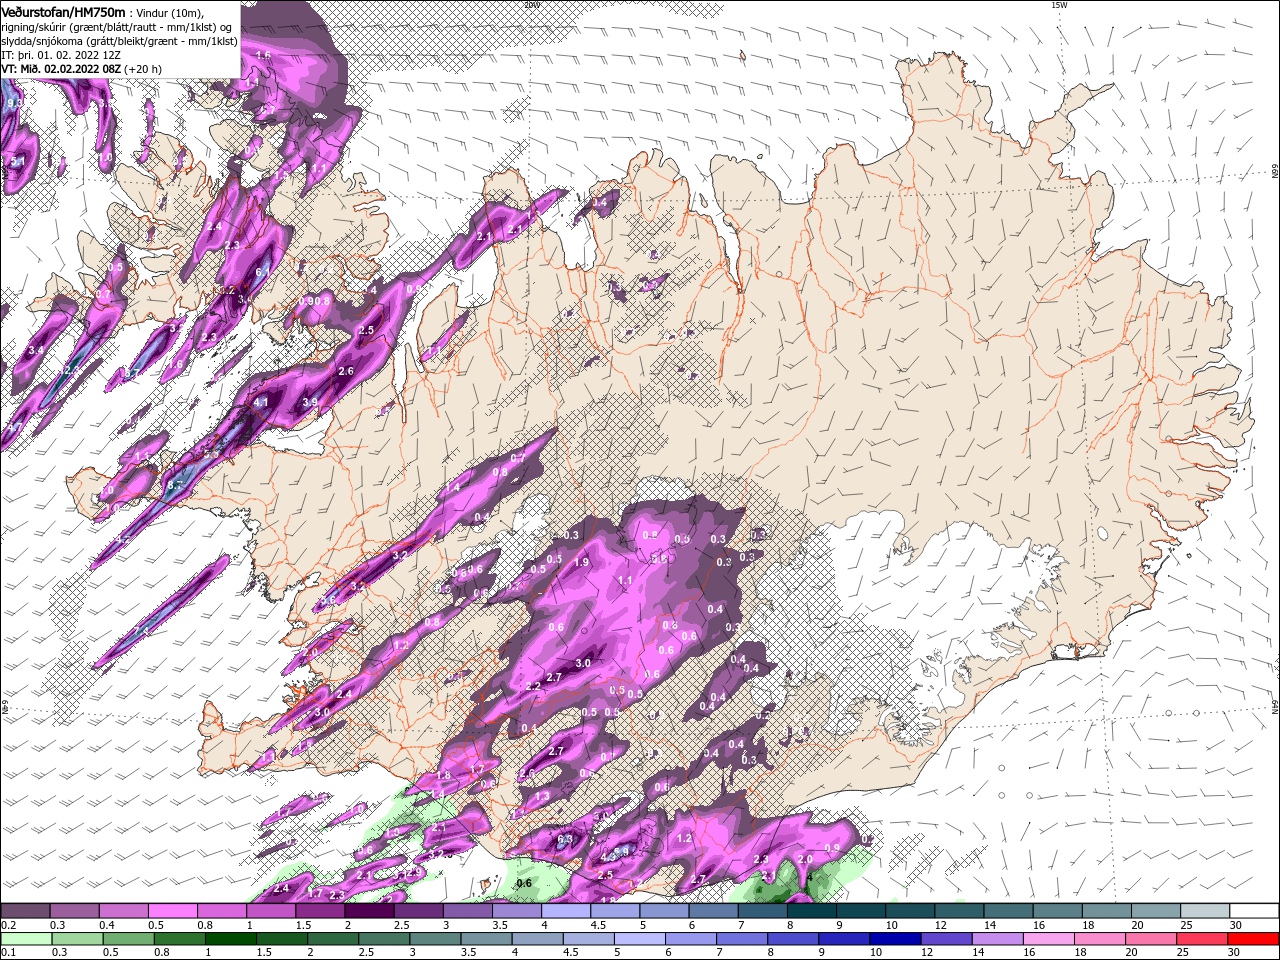Click the 'rigning/skúrir' legend description line
Viewport: 1280px width, 960px height.
point(116,26)
